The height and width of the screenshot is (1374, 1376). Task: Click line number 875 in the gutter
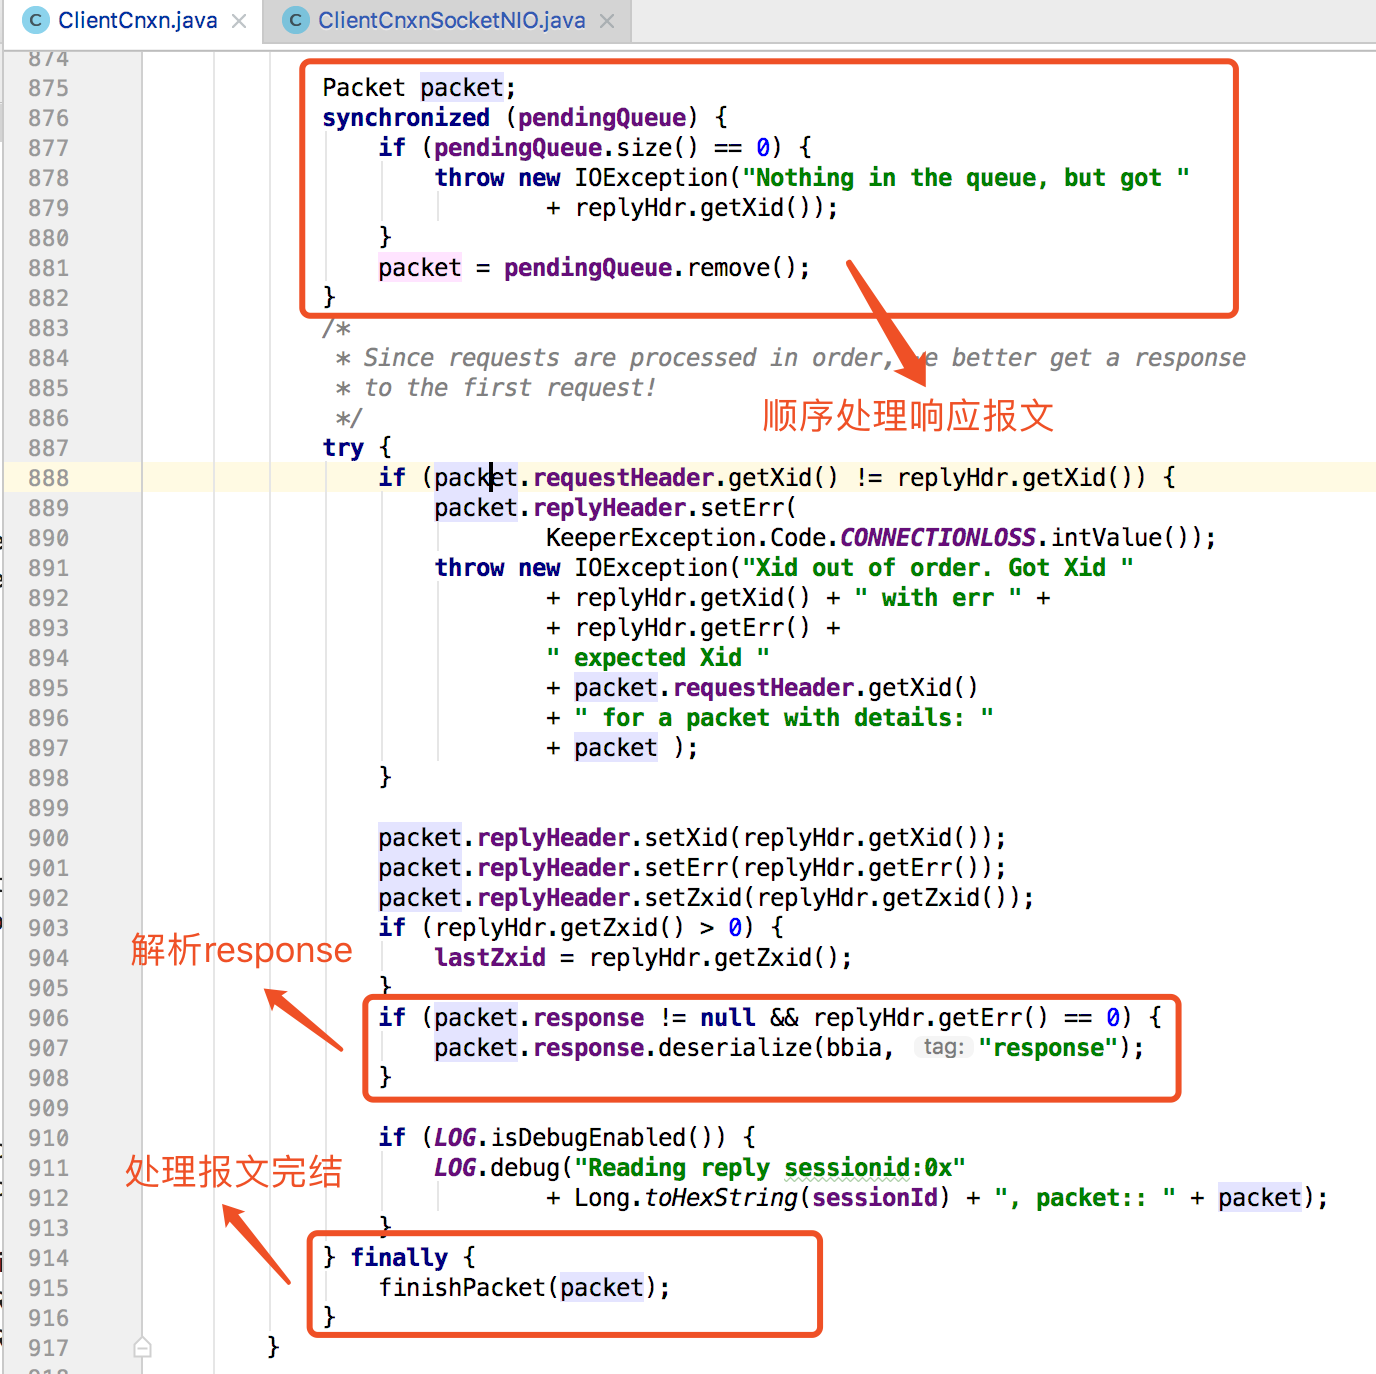[x=48, y=88]
